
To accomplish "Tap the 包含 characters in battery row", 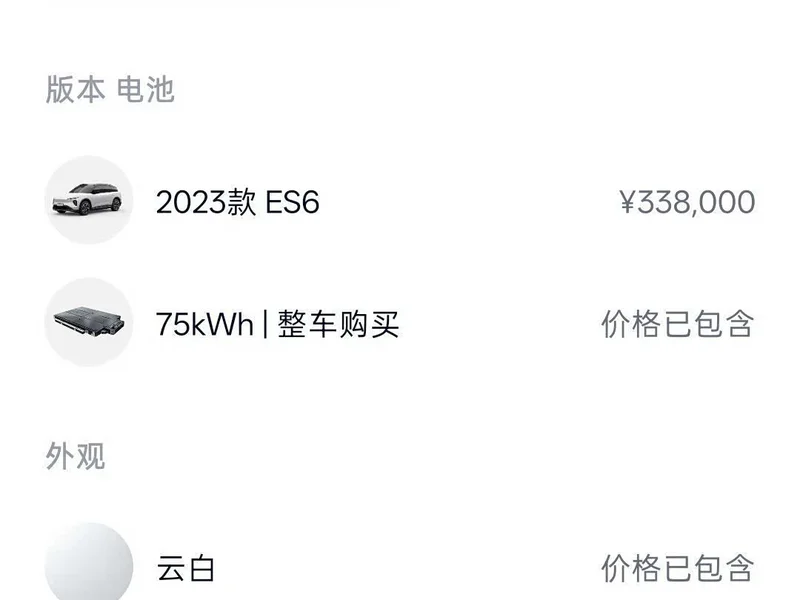I will click(724, 324).
